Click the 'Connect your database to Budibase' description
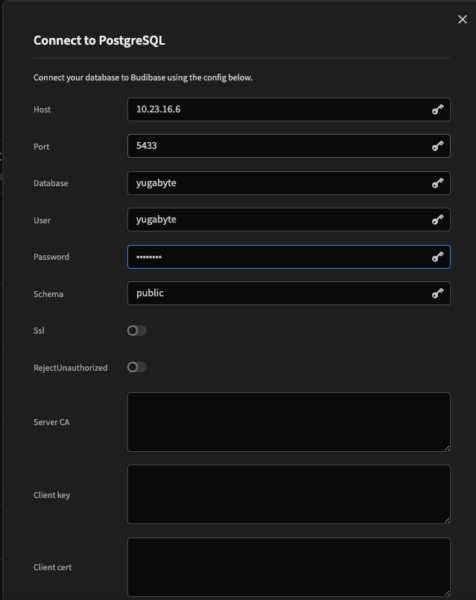The height and width of the screenshot is (600, 476). click(x=143, y=78)
